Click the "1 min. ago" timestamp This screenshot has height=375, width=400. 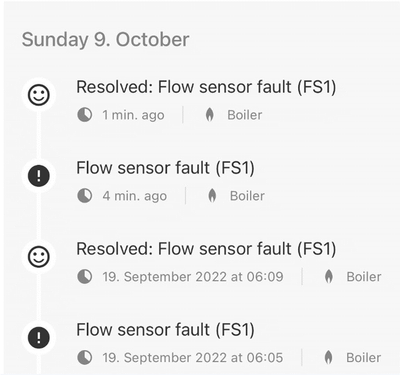click(x=133, y=115)
